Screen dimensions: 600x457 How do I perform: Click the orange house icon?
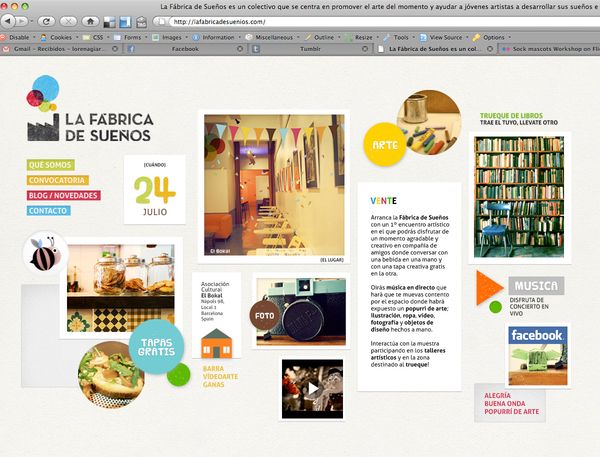217,344
